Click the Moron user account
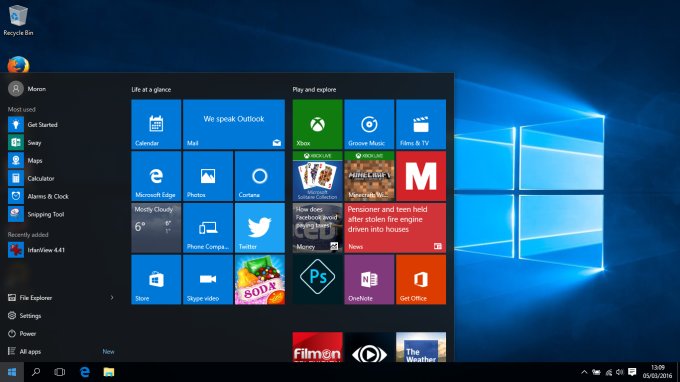This screenshot has height=382, width=680. [27, 89]
